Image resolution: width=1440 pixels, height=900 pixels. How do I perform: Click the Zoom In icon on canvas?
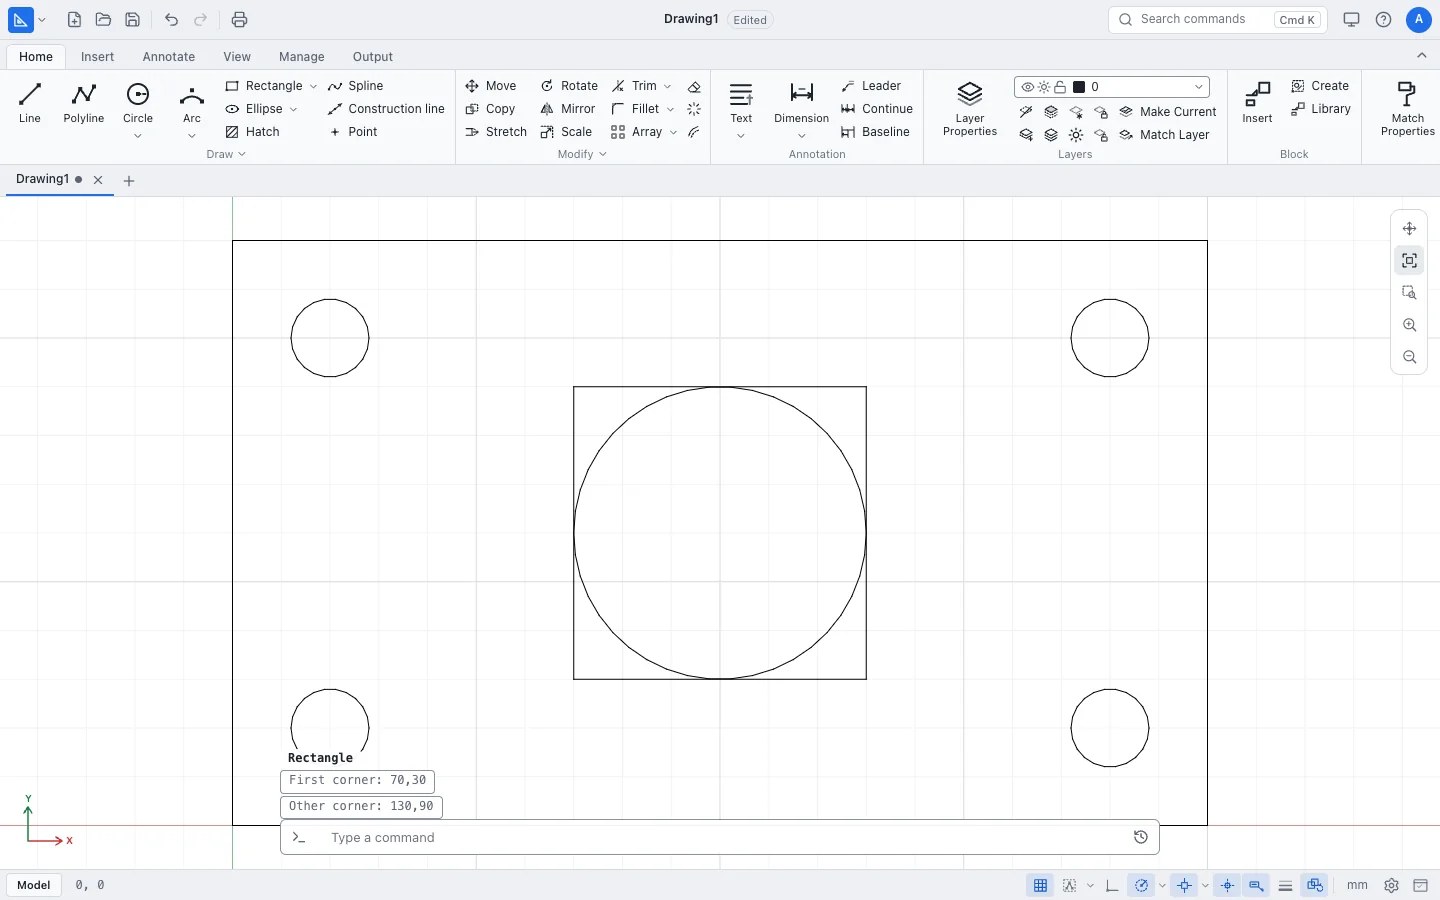pos(1409,325)
